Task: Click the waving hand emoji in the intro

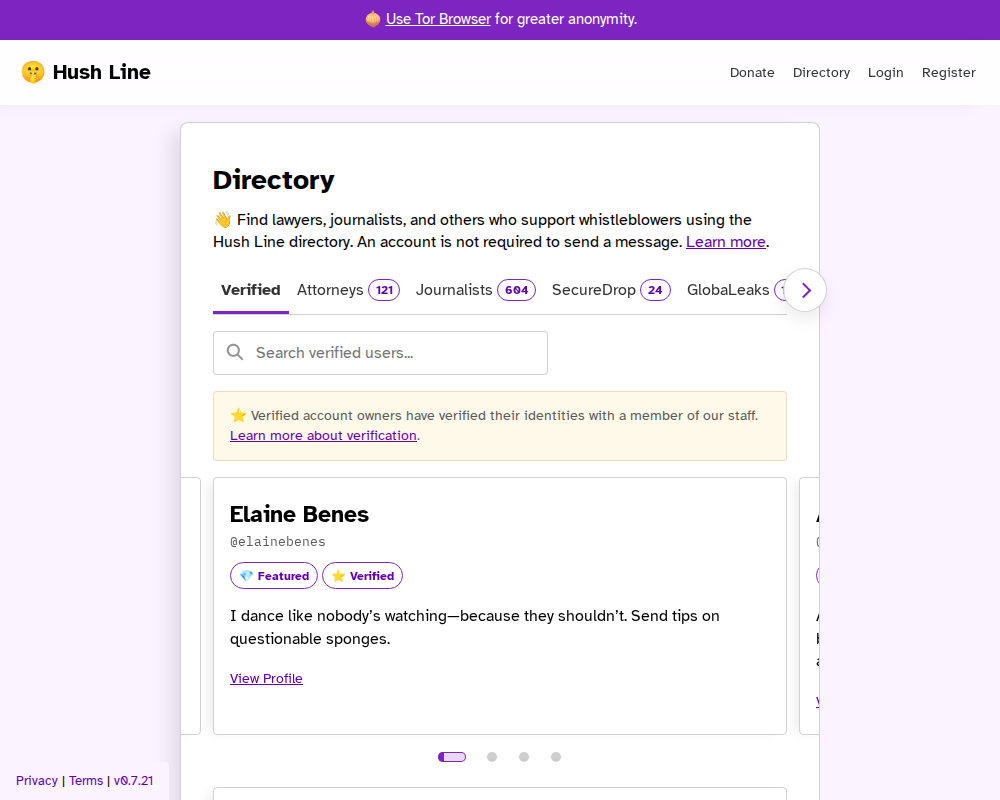Action: (223, 220)
